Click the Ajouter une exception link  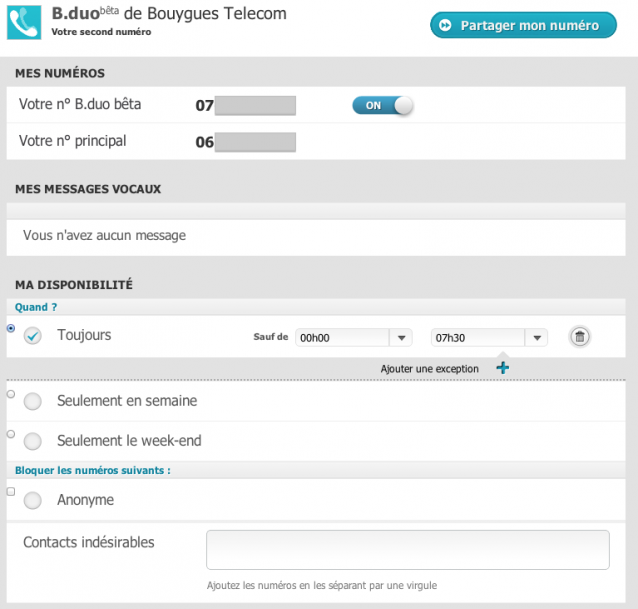[x=430, y=369]
